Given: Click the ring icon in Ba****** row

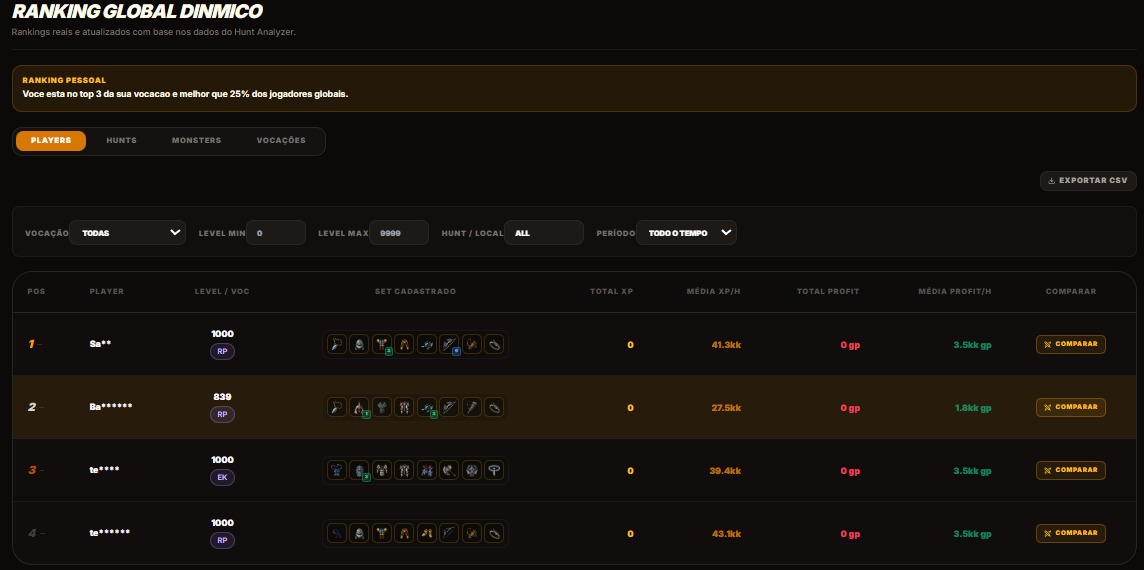Looking at the screenshot, I should (495, 407).
